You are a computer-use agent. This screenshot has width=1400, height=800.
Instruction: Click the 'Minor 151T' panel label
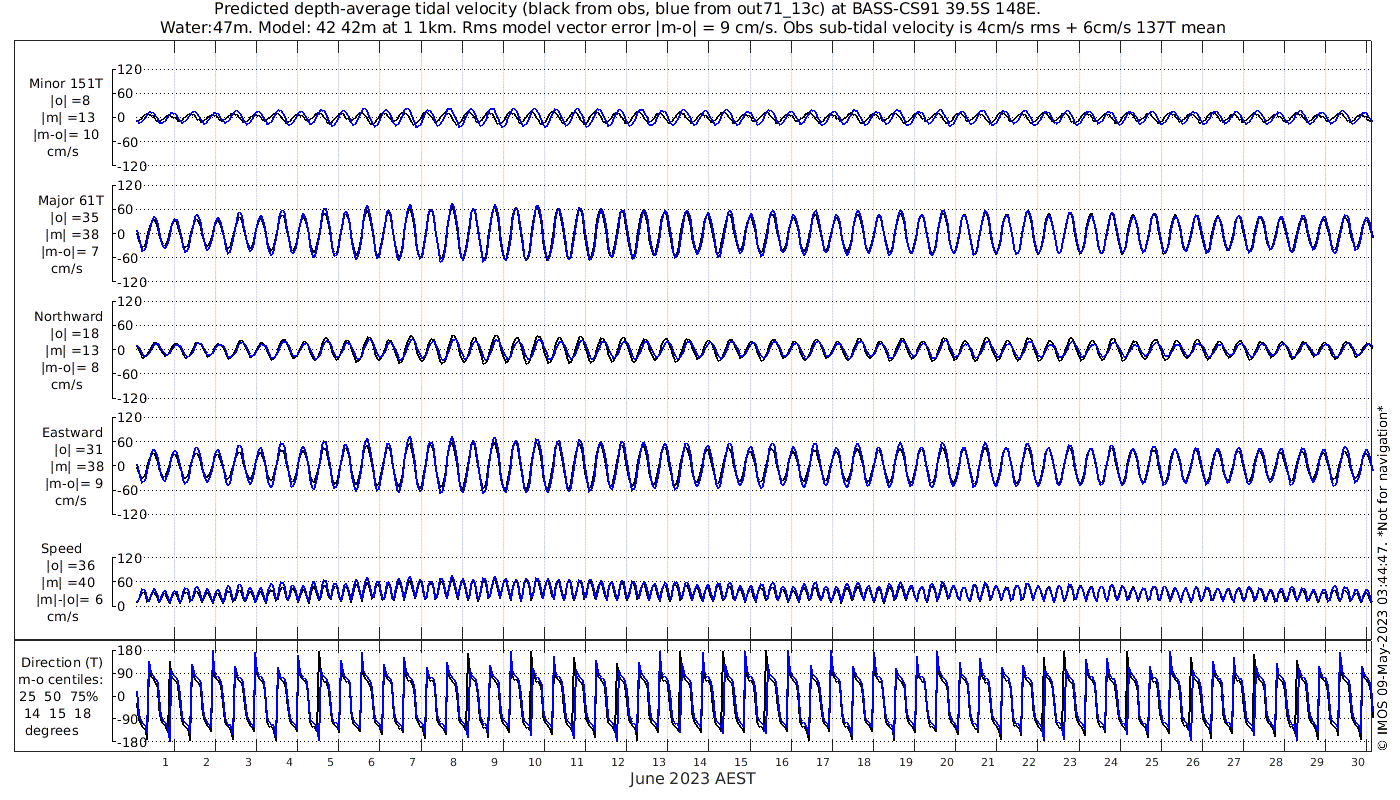66,84
